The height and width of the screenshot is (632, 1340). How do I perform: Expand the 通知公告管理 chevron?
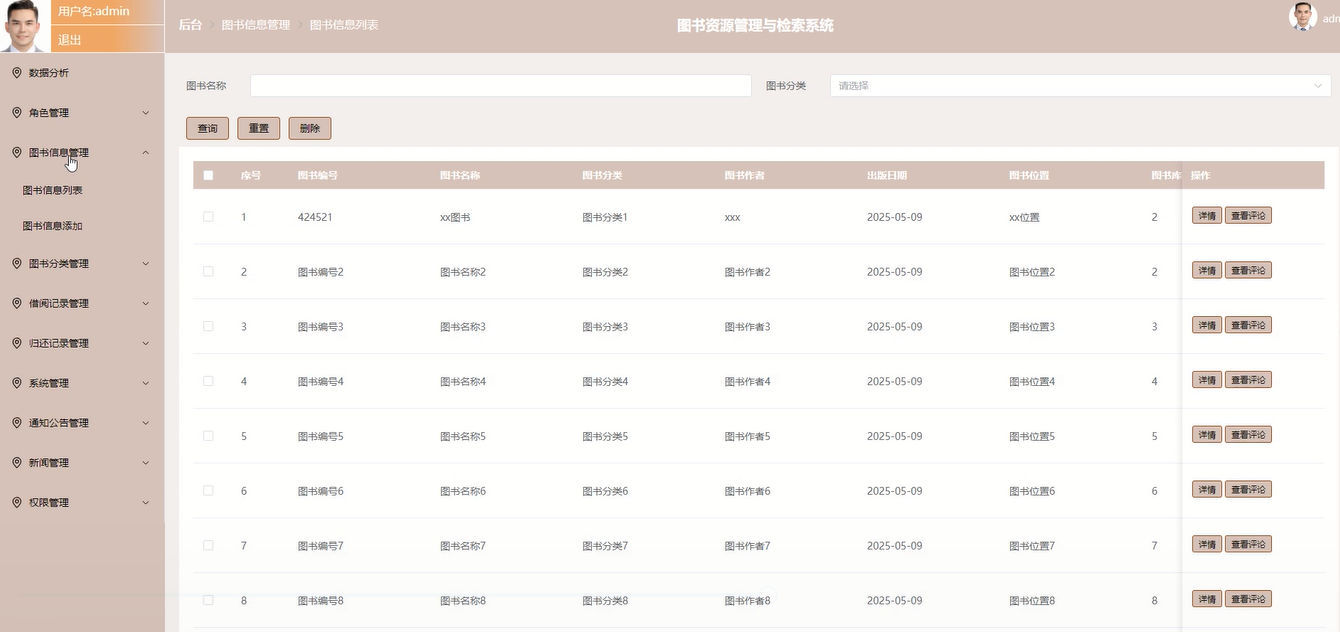146,423
